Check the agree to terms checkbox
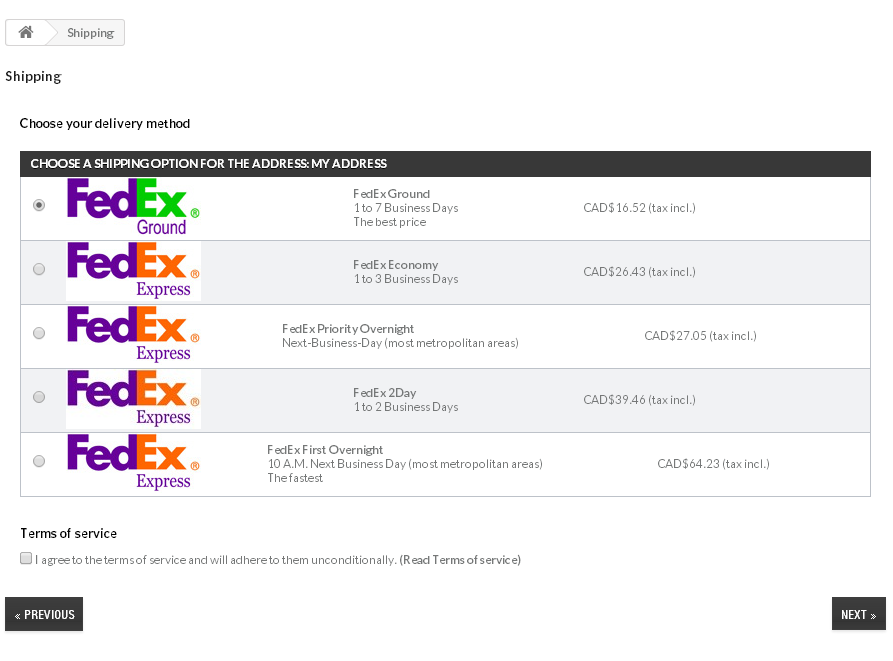The width and height of the screenshot is (893, 661). coord(26,558)
